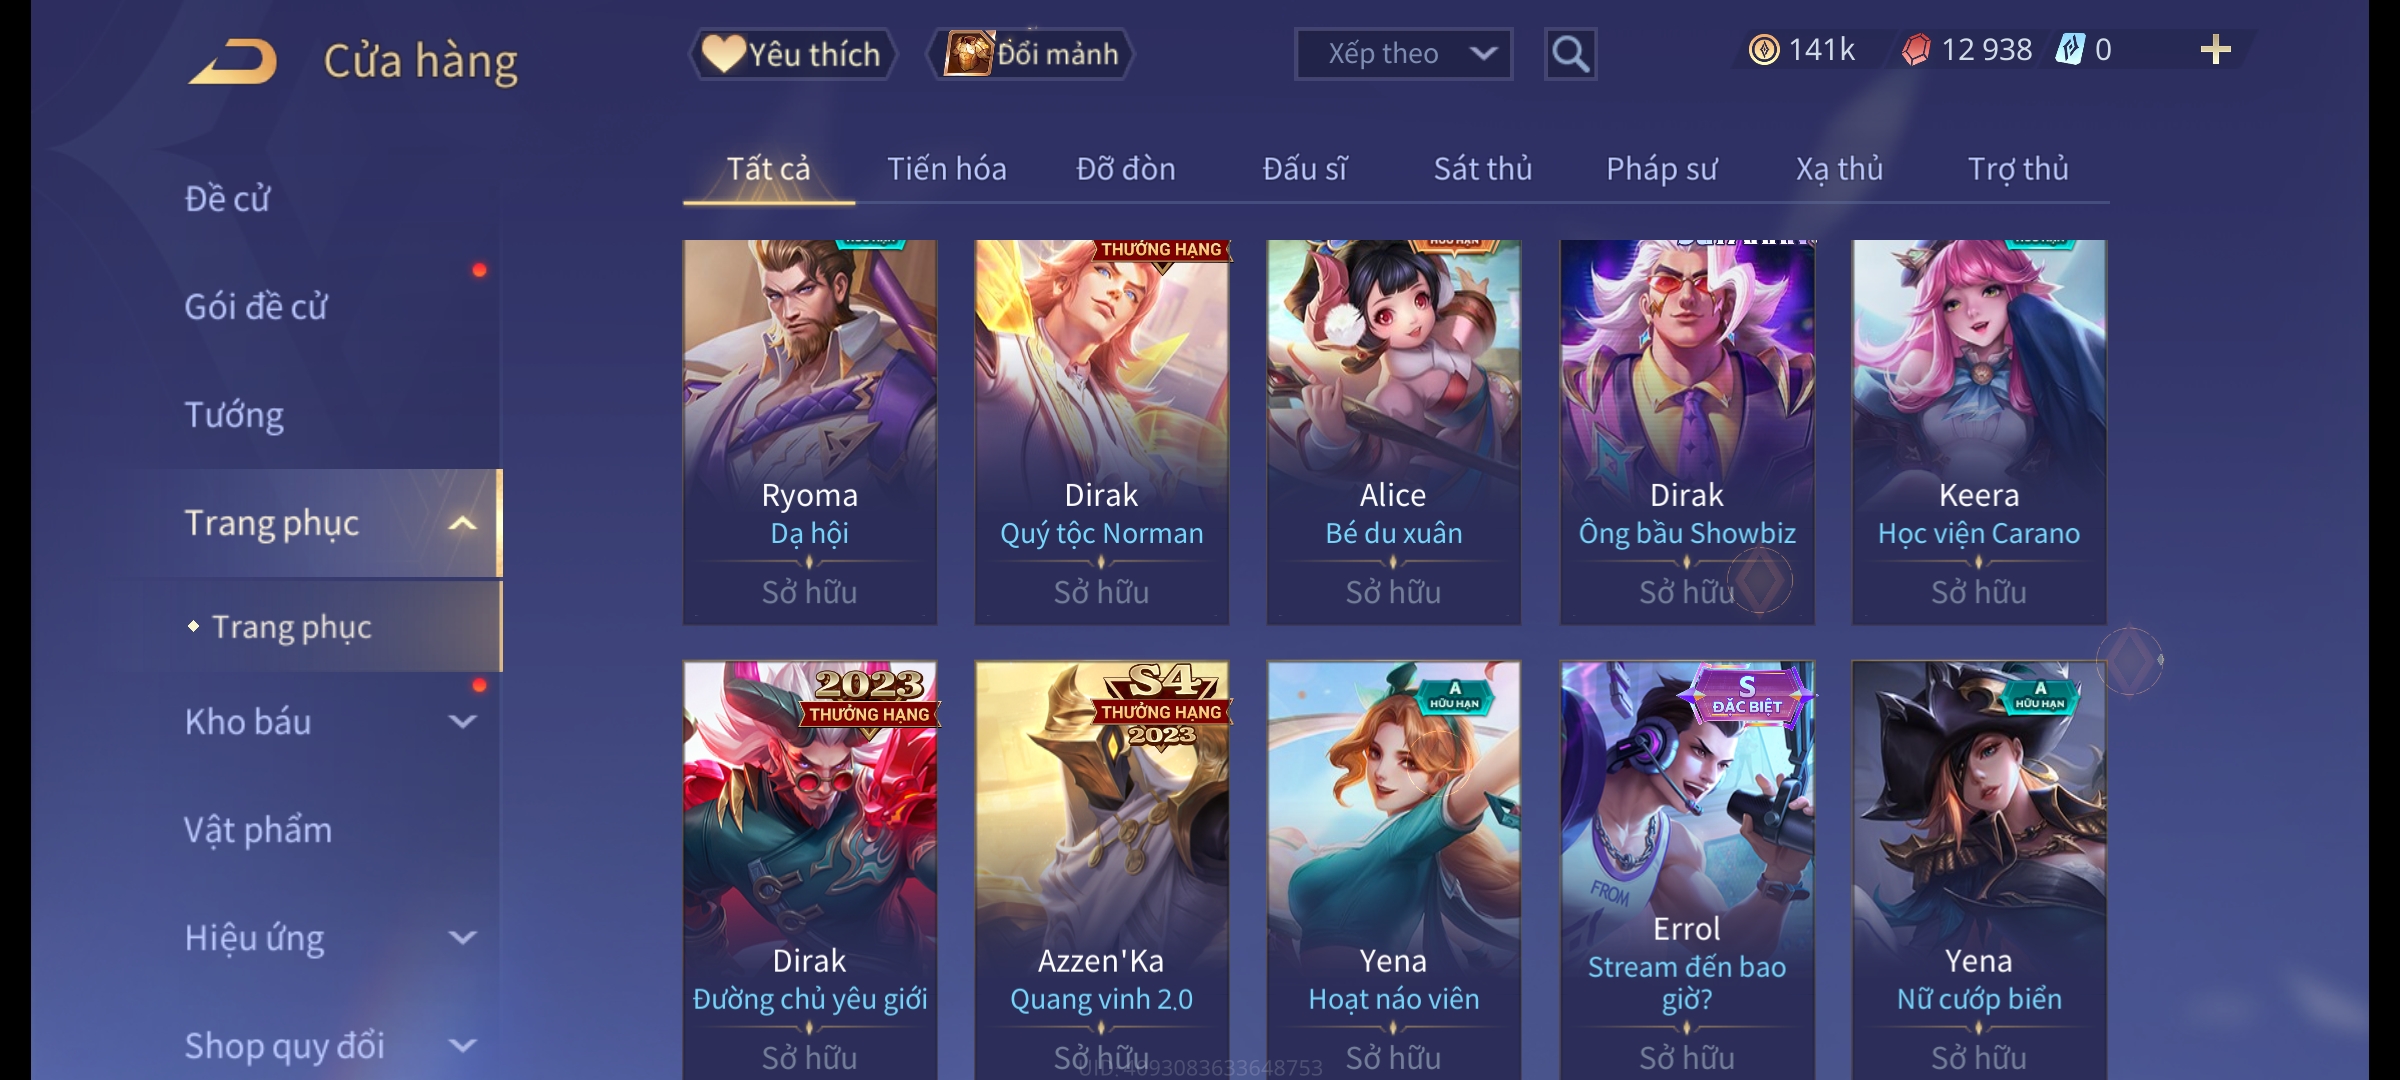Tap the golden back arrow icon

point(232,62)
